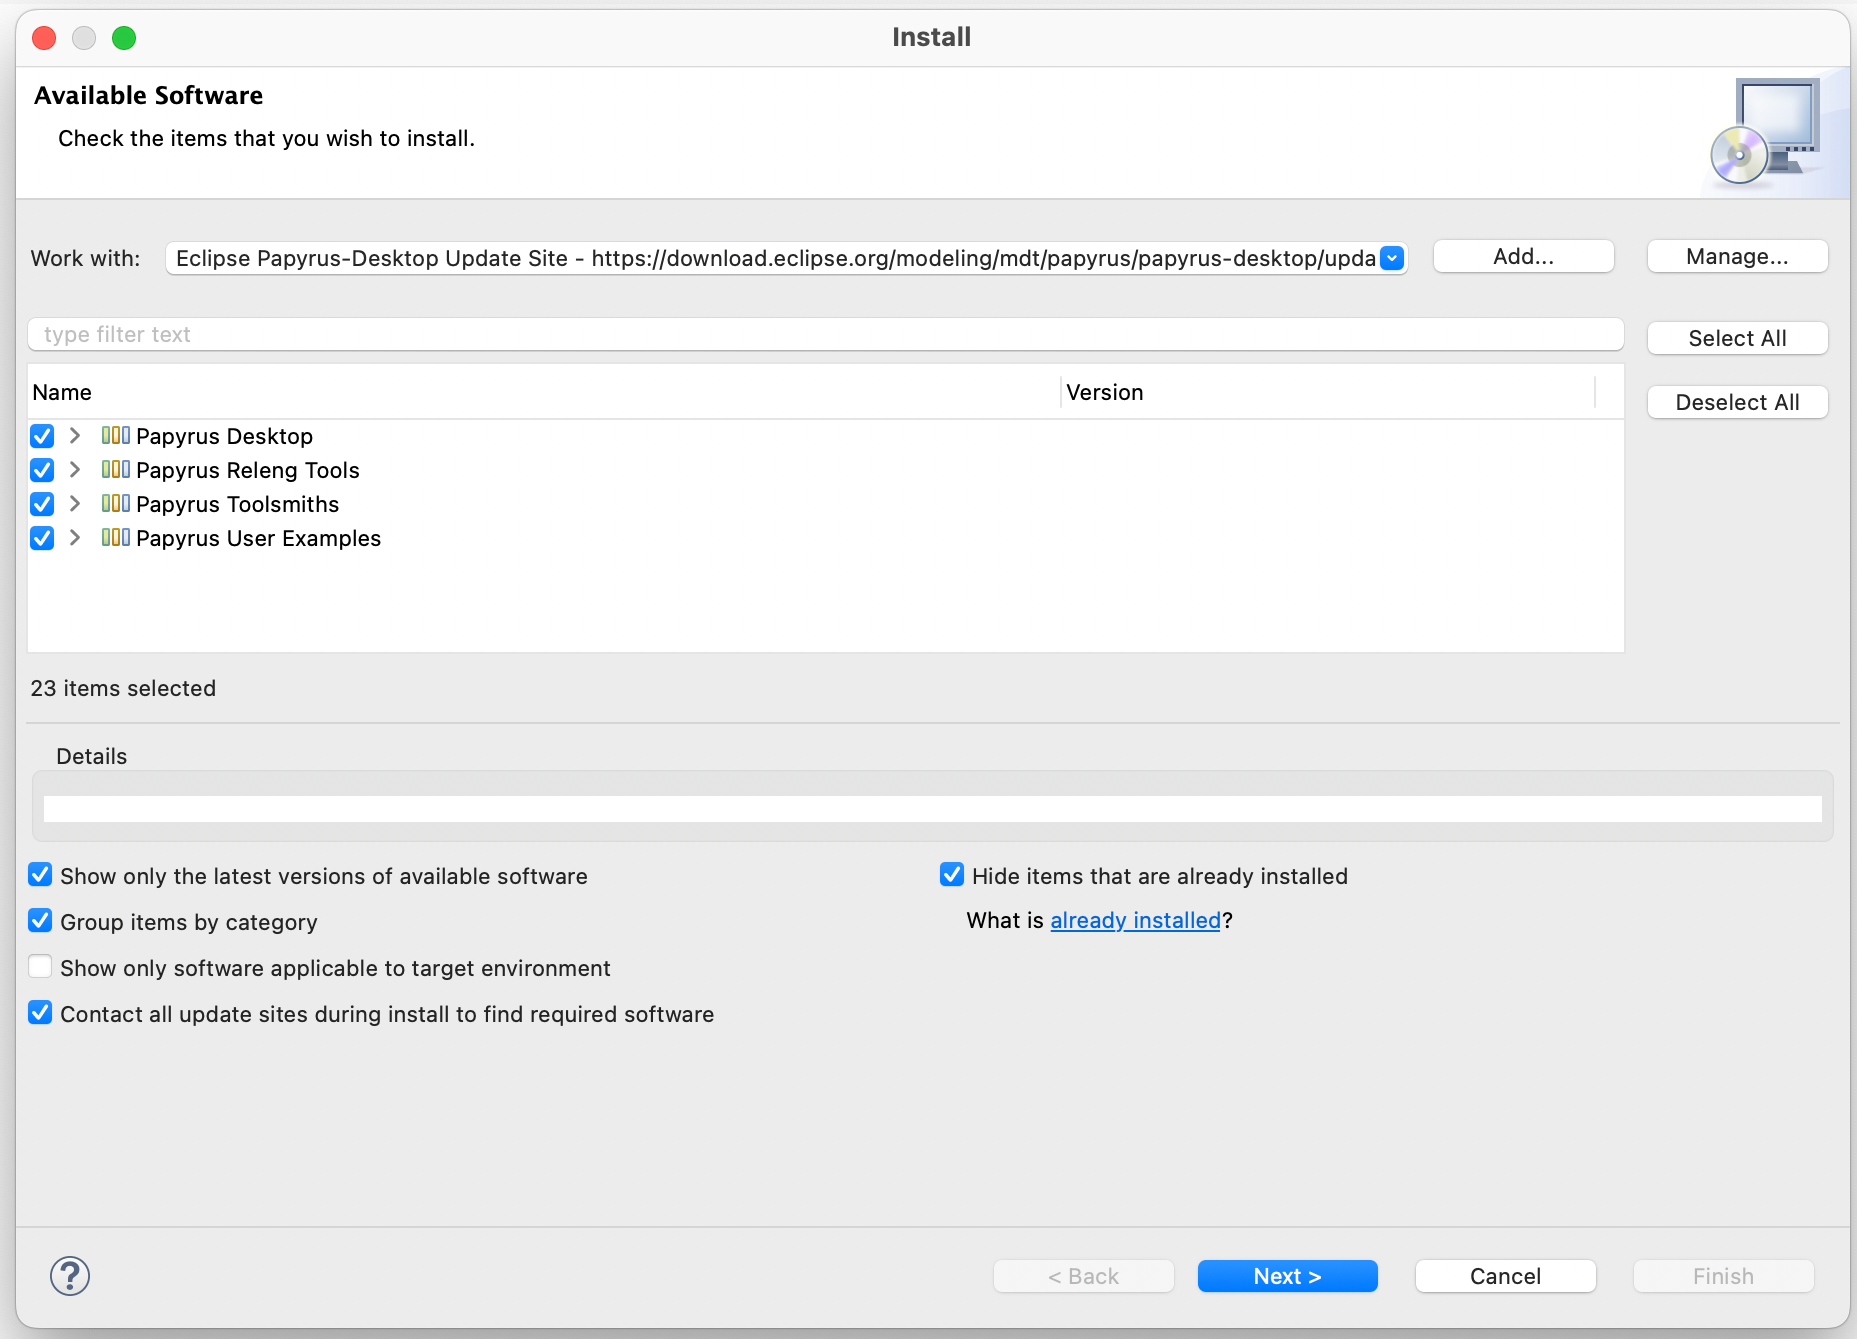Toggle Show only the latest versions checkbox
The image size is (1857, 1339).
coord(40,875)
